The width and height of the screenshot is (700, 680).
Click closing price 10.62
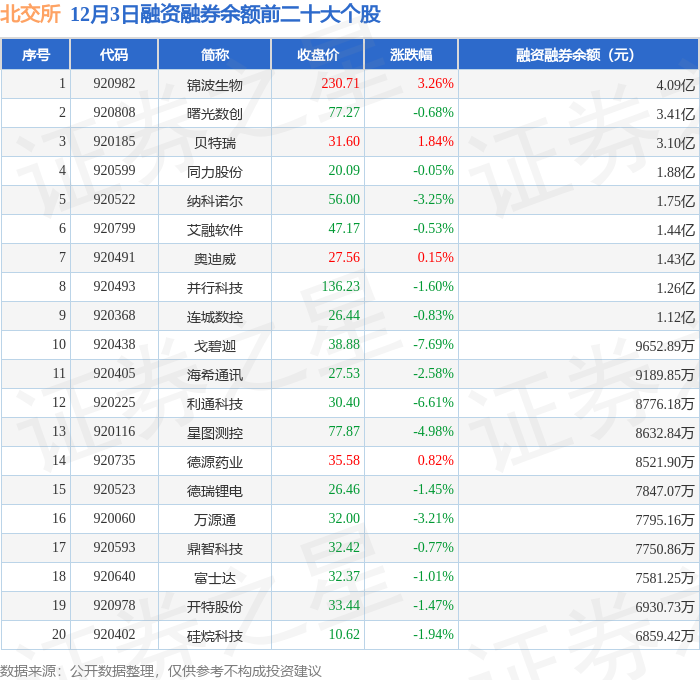click(344, 635)
